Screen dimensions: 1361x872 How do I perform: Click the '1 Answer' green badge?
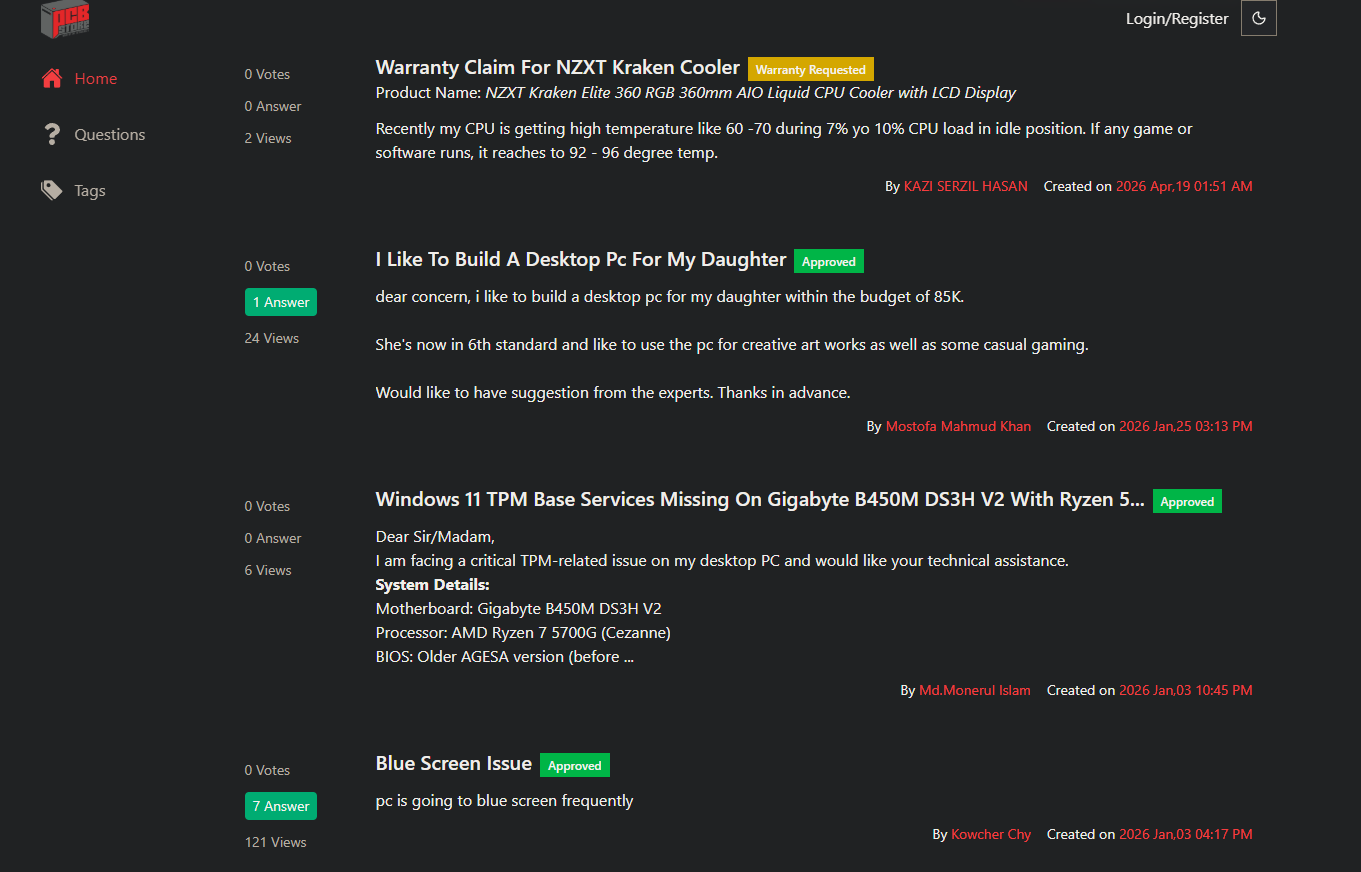(x=281, y=302)
